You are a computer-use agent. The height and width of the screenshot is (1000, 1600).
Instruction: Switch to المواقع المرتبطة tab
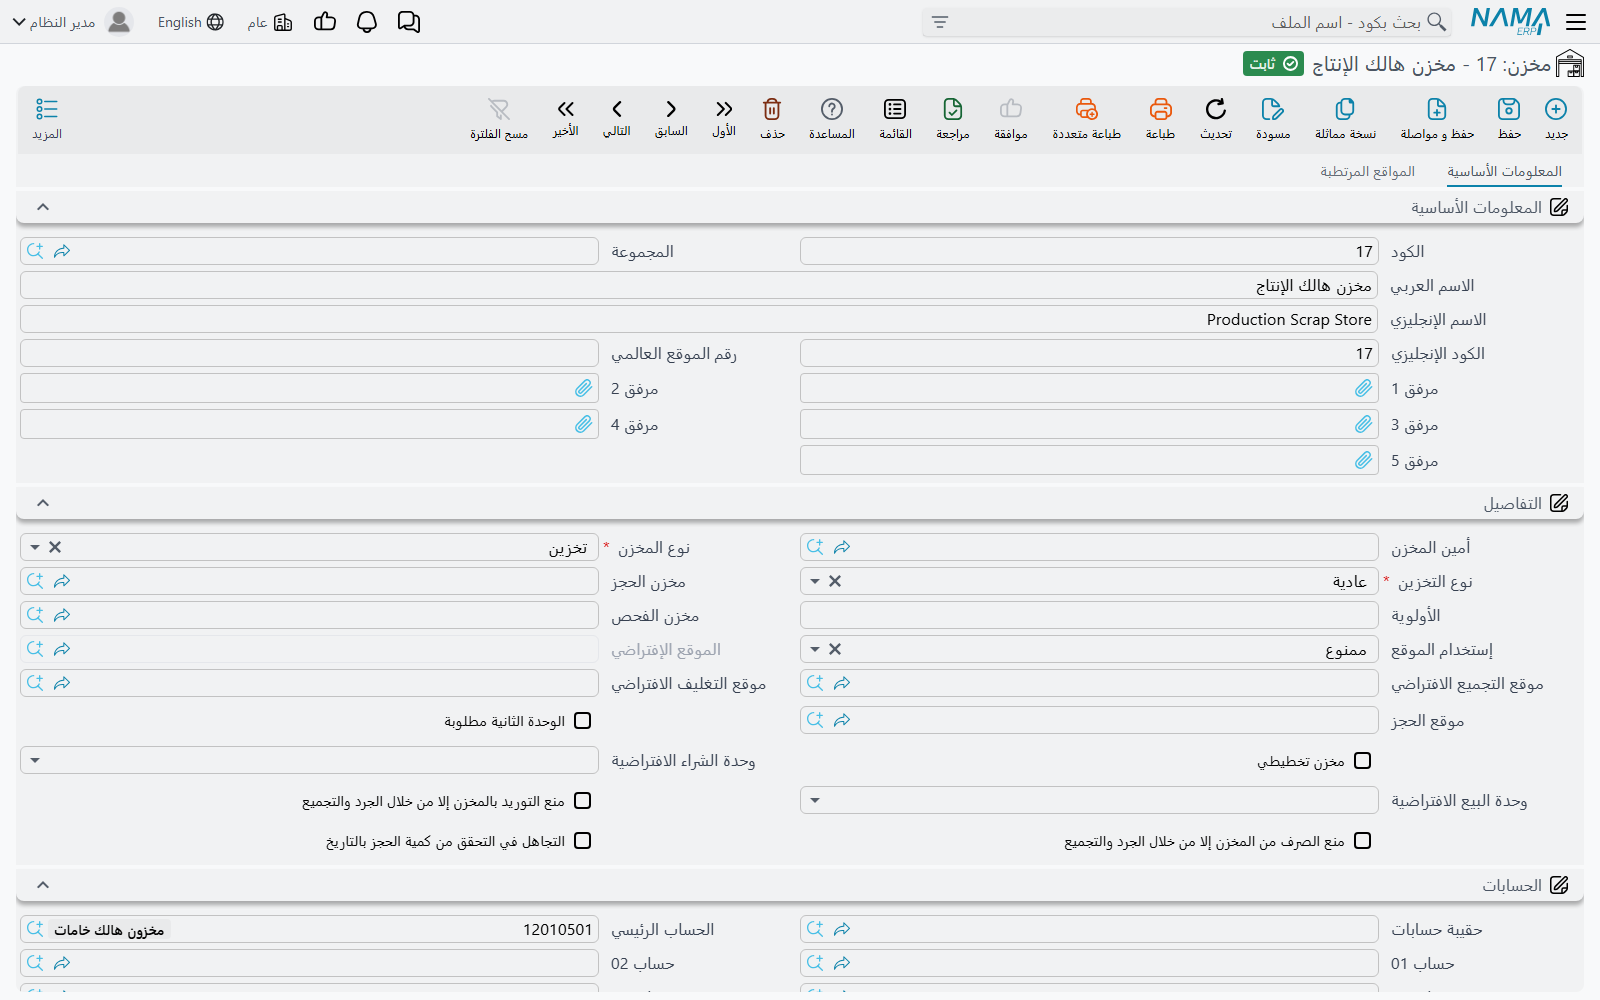pyautogui.click(x=1367, y=172)
